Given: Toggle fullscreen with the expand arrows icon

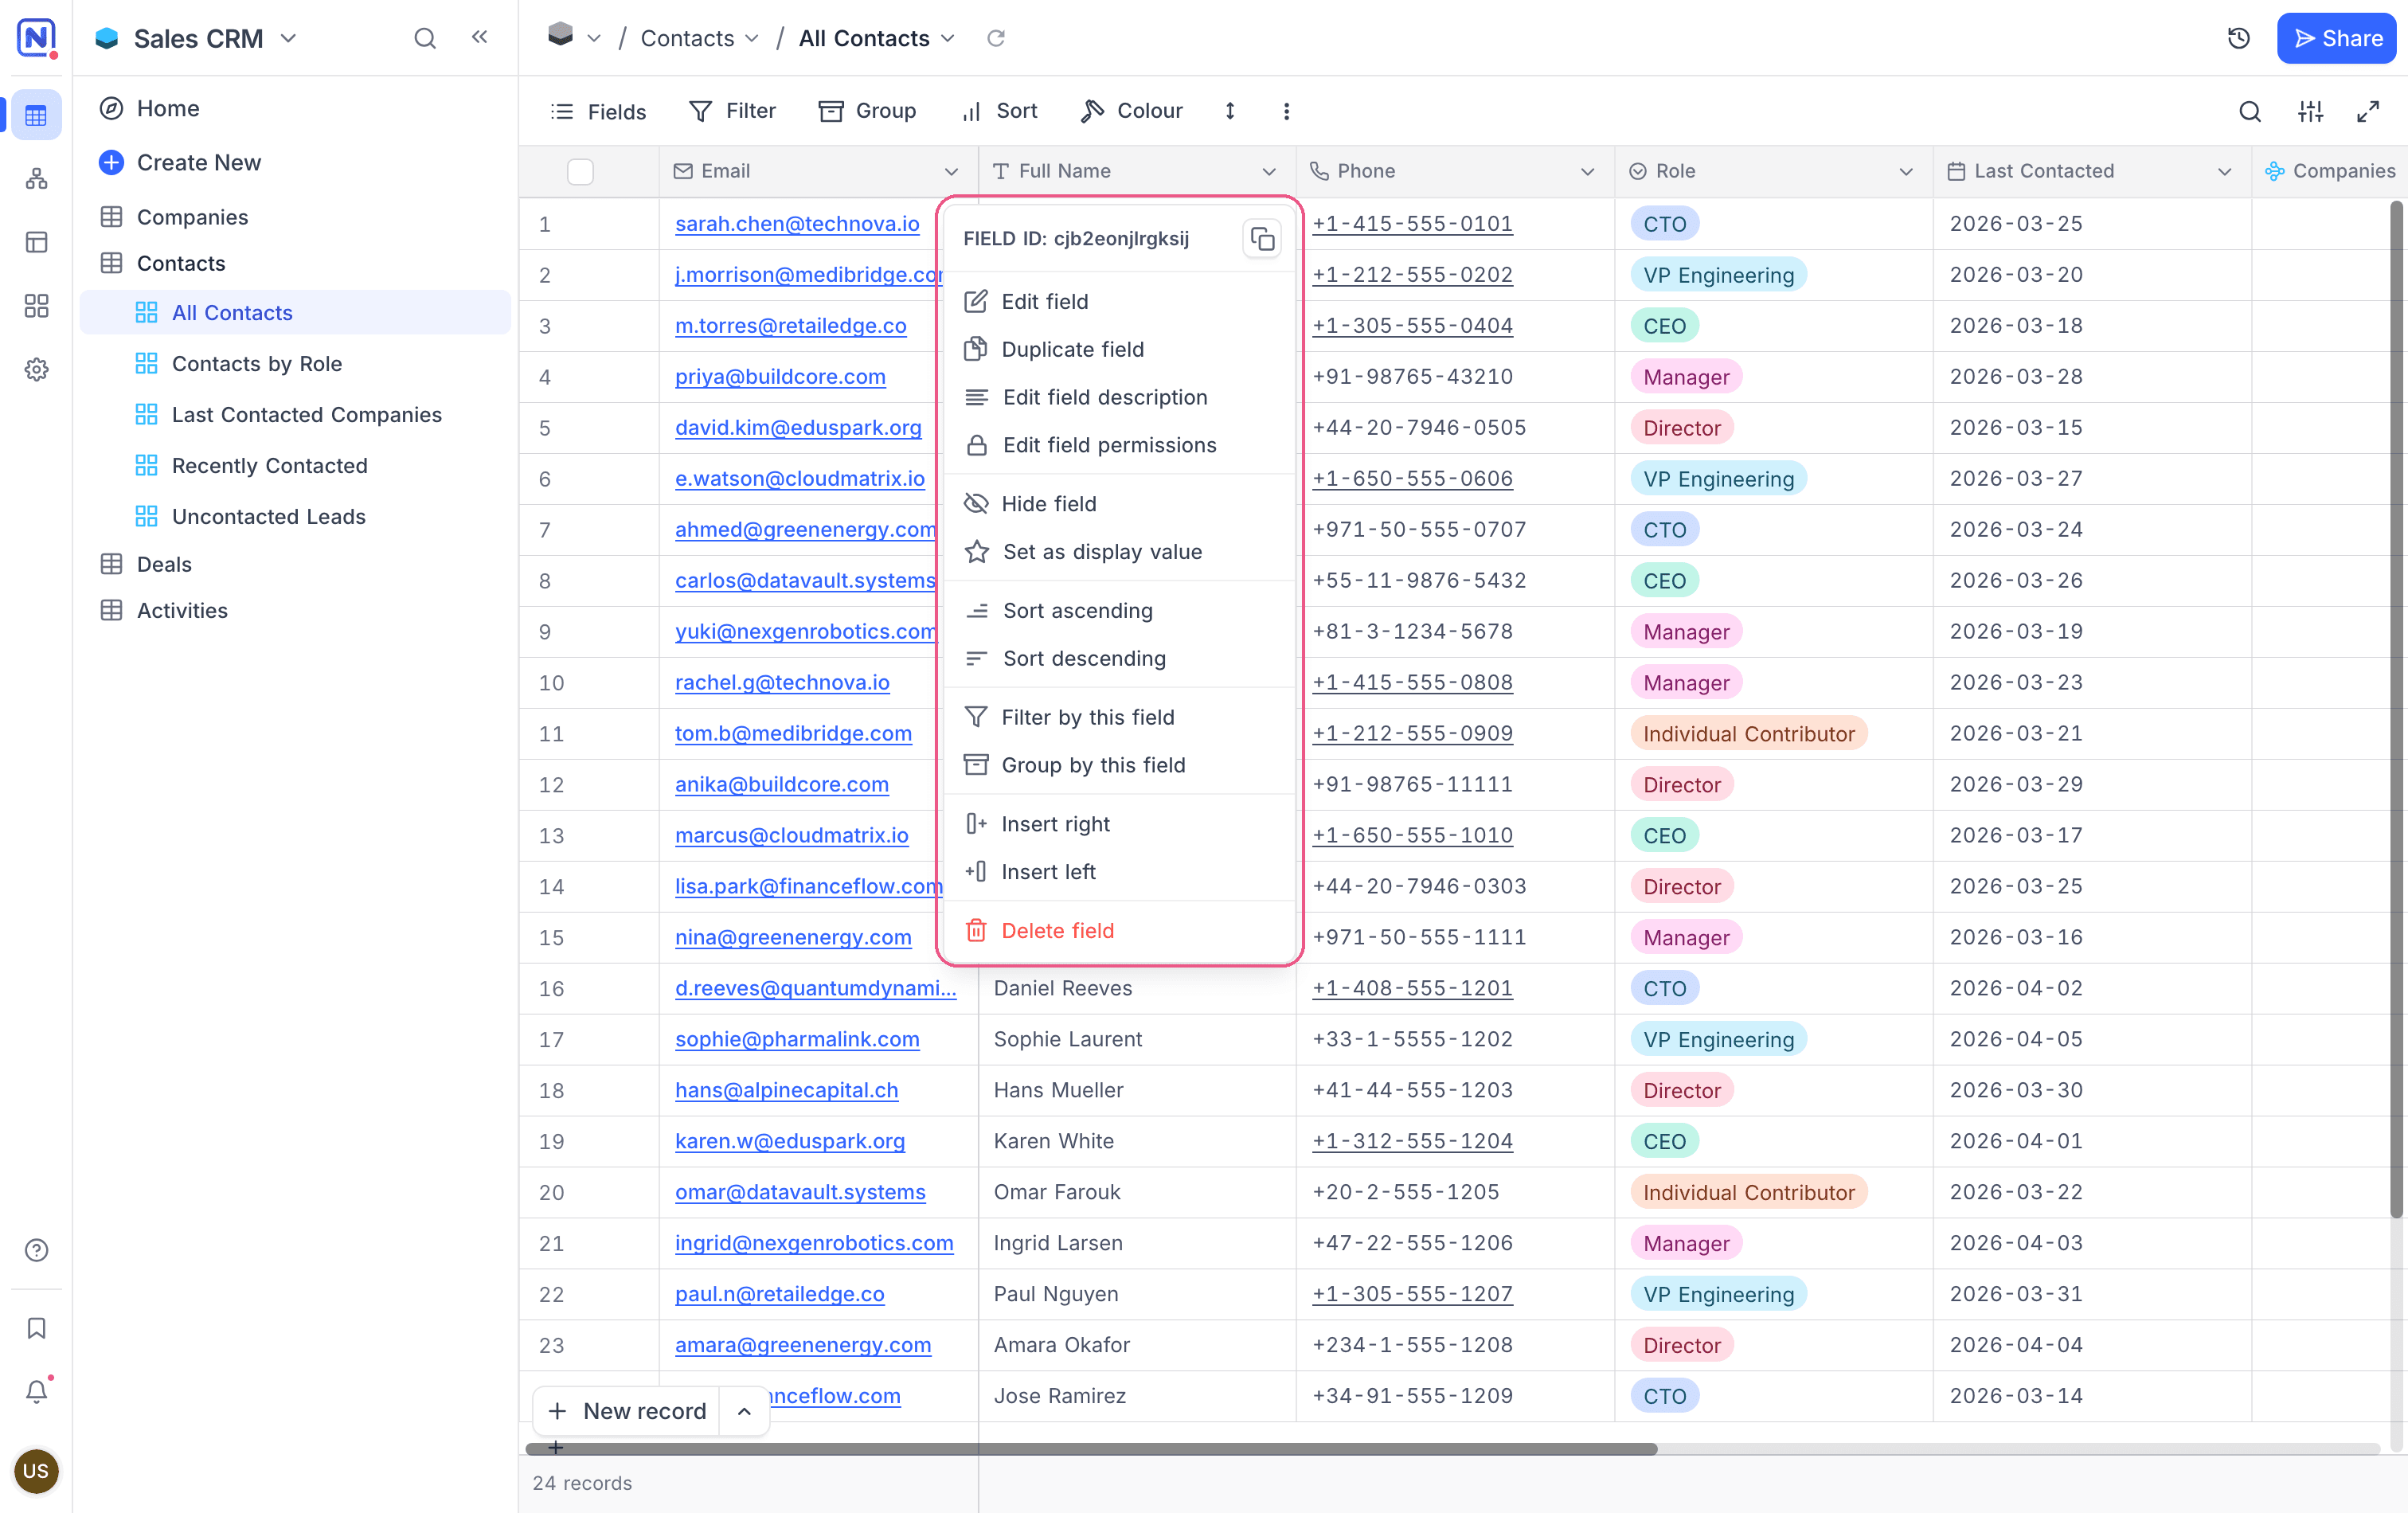Looking at the screenshot, I should tap(2368, 111).
